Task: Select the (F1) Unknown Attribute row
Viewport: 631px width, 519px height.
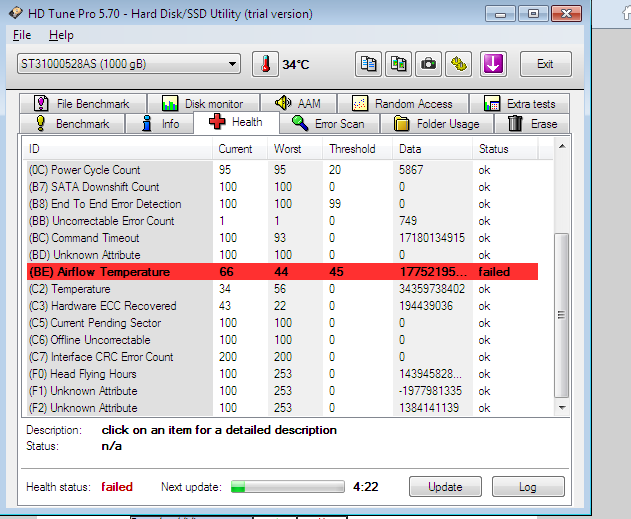Action: pos(283,391)
